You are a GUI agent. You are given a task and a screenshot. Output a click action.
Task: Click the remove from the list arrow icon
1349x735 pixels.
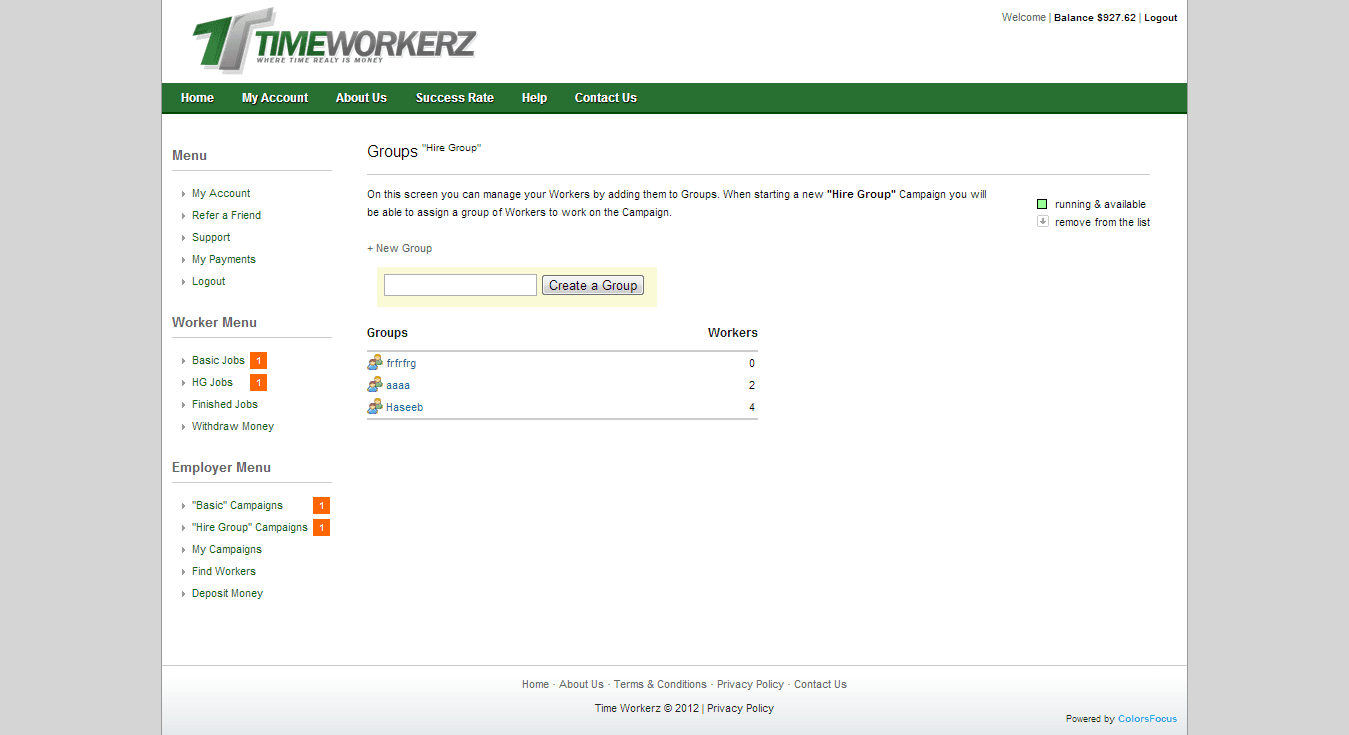pyautogui.click(x=1042, y=221)
